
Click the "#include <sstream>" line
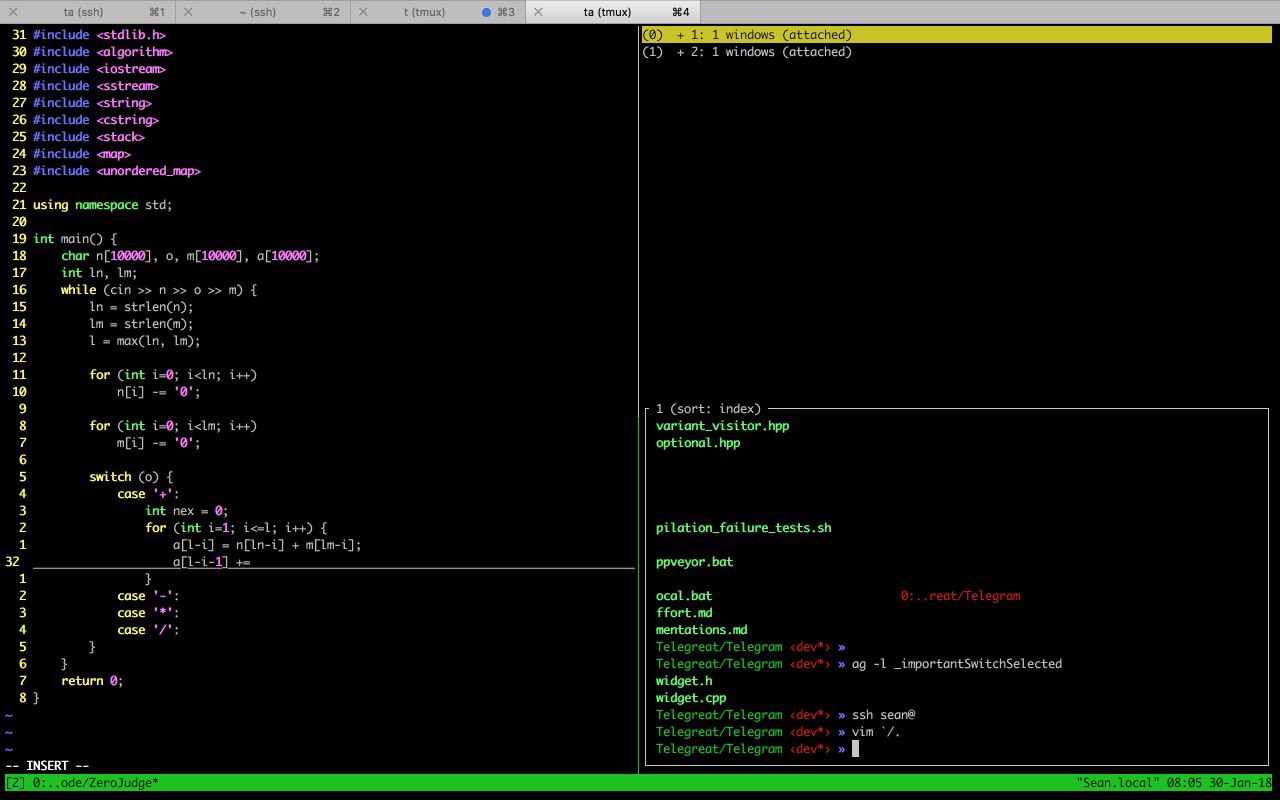[96, 86]
